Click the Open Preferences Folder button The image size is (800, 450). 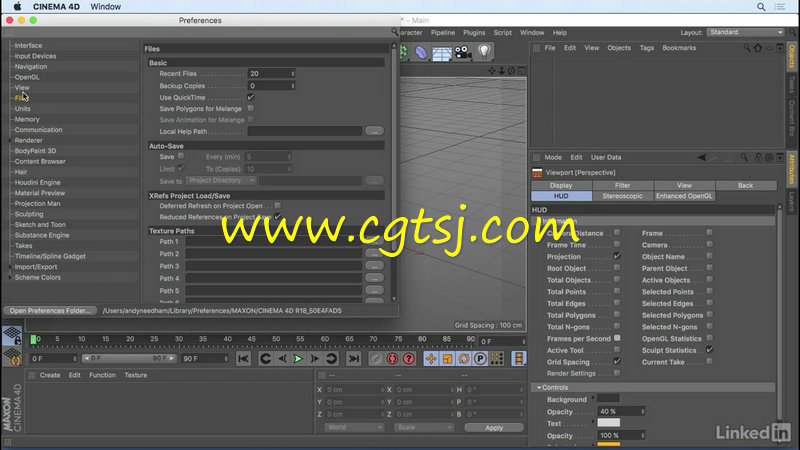(50, 311)
